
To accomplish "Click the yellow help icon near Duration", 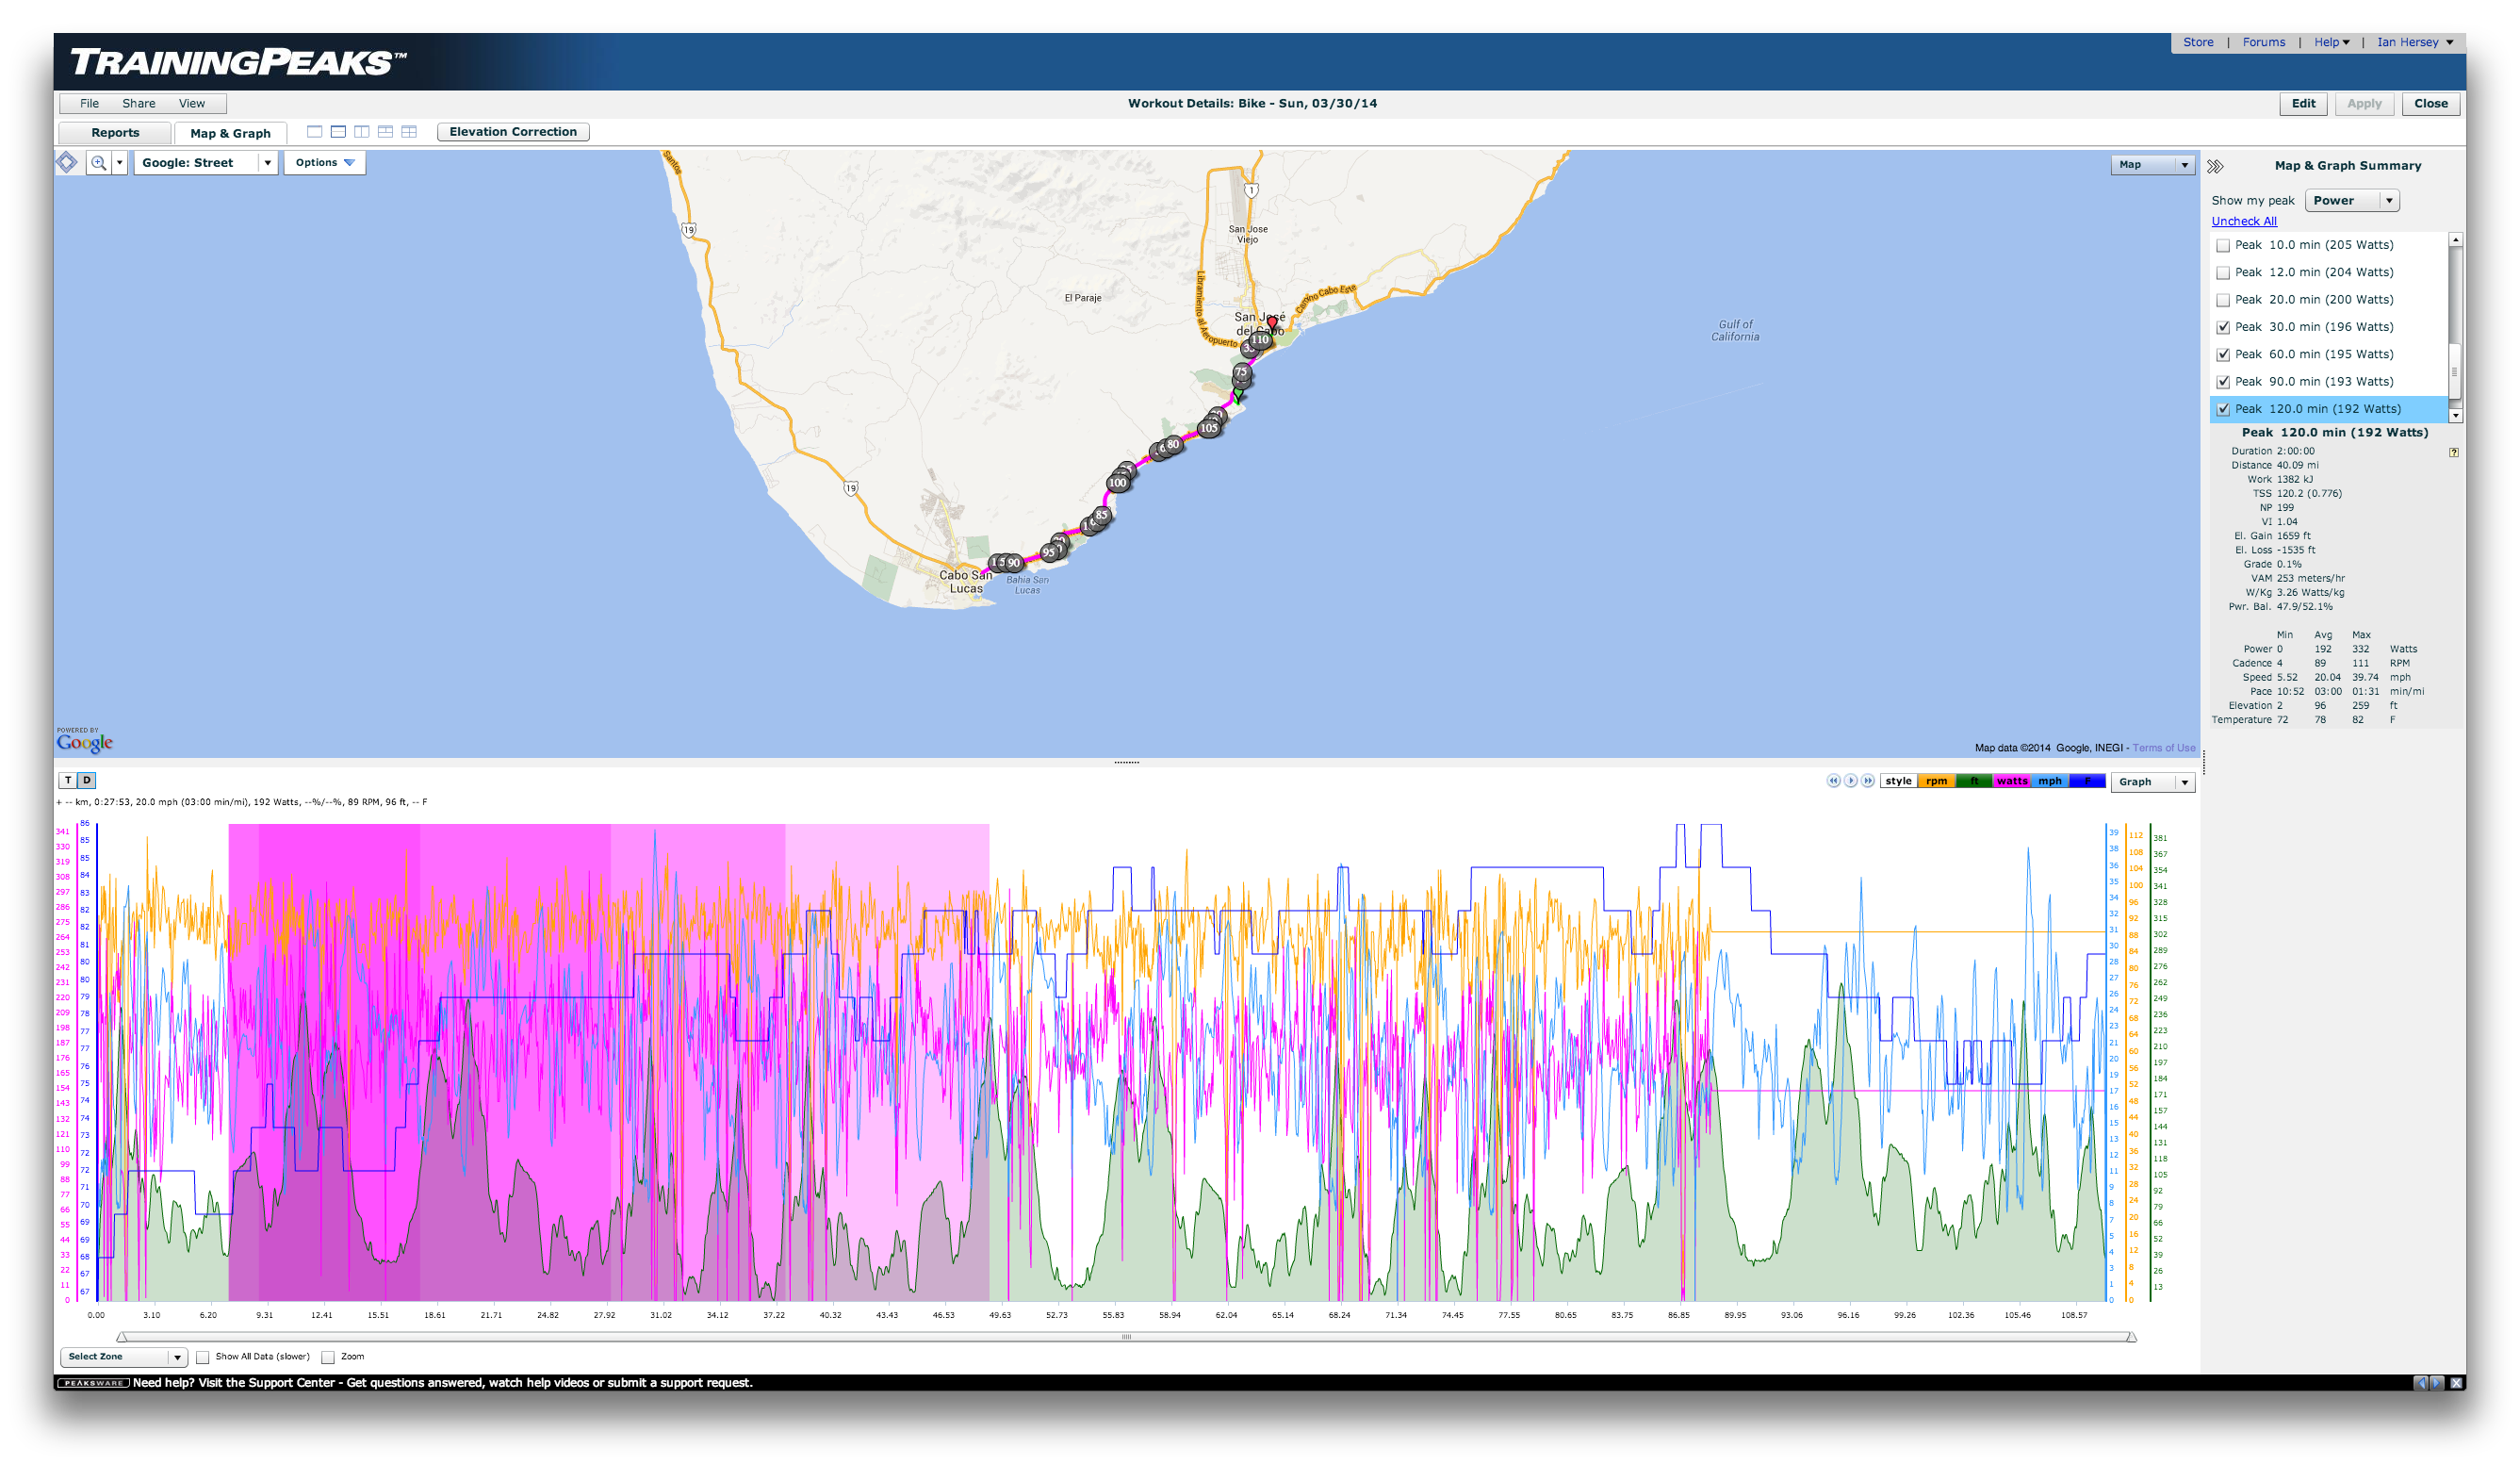I will tap(2453, 452).
